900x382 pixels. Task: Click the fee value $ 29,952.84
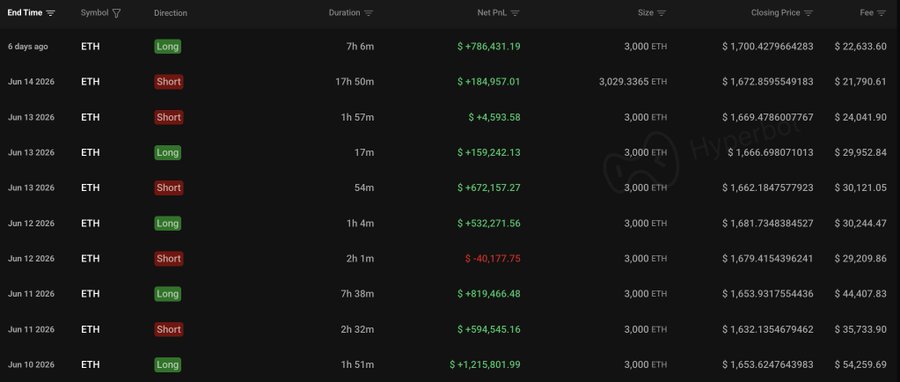(x=860, y=153)
